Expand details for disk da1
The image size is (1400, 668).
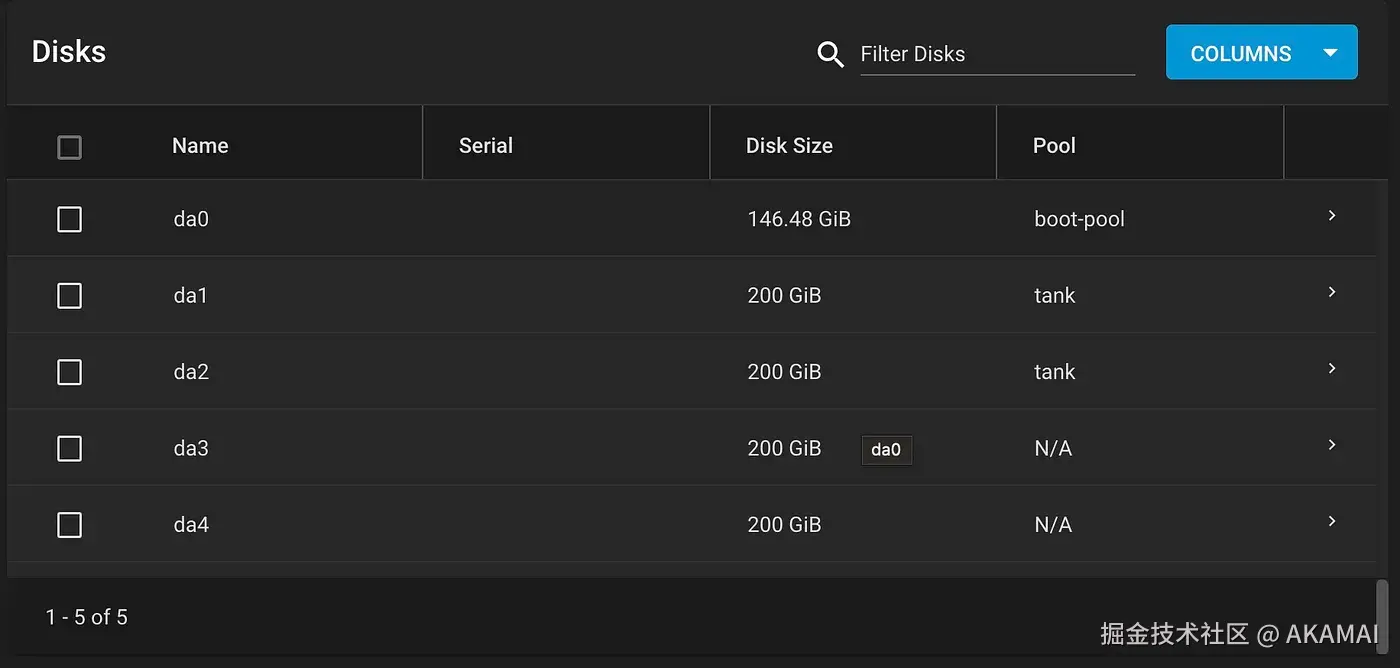1331,292
